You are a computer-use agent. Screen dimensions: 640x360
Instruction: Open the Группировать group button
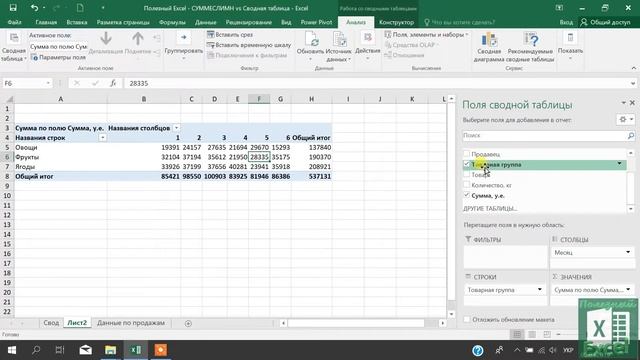click(x=184, y=46)
